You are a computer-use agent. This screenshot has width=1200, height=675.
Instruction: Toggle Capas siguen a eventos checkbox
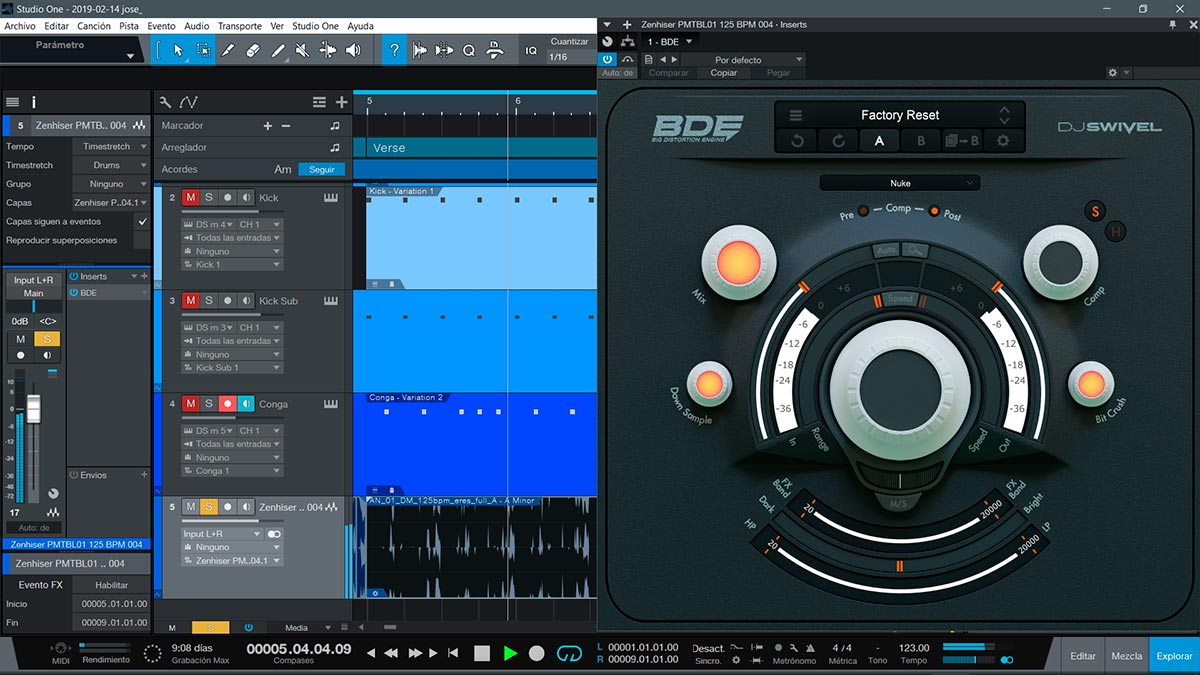(142, 221)
